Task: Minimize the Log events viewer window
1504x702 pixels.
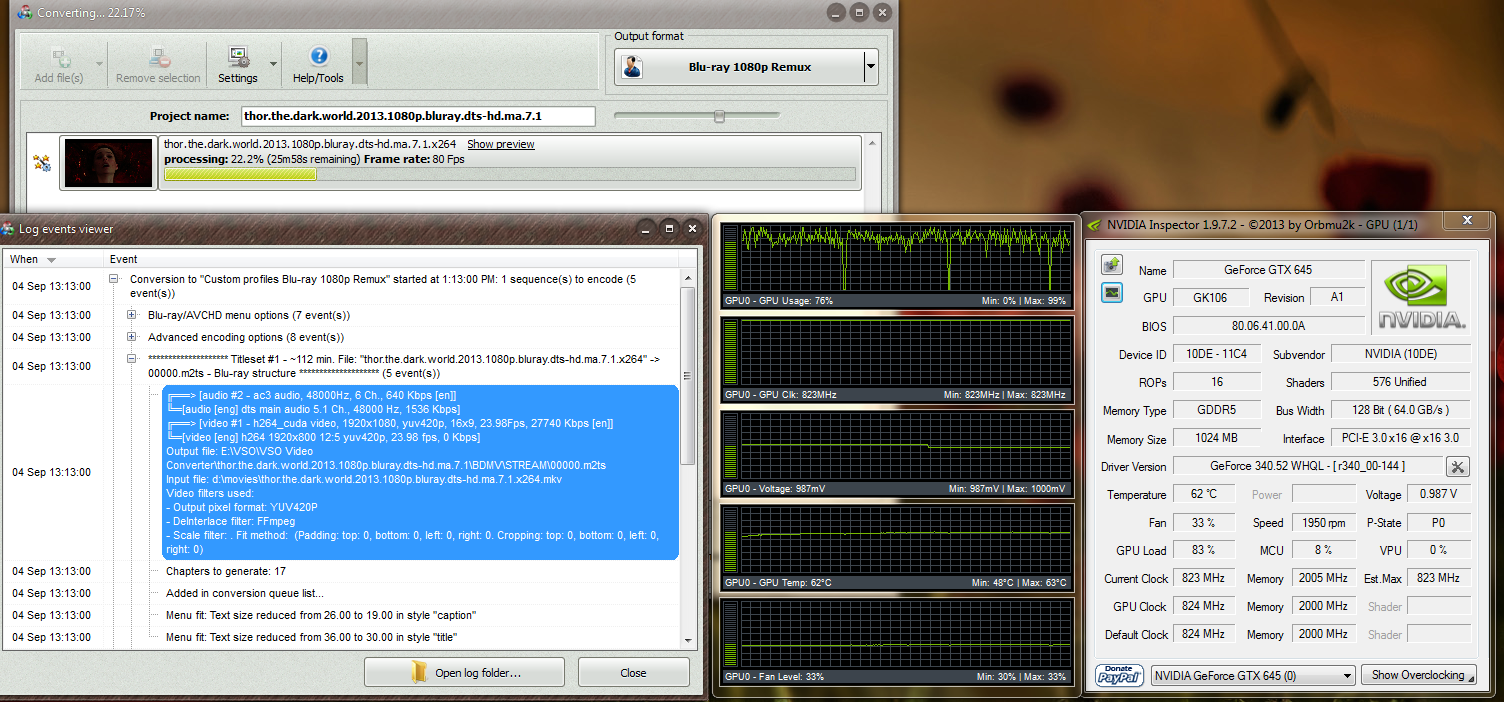Action: (x=648, y=228)
